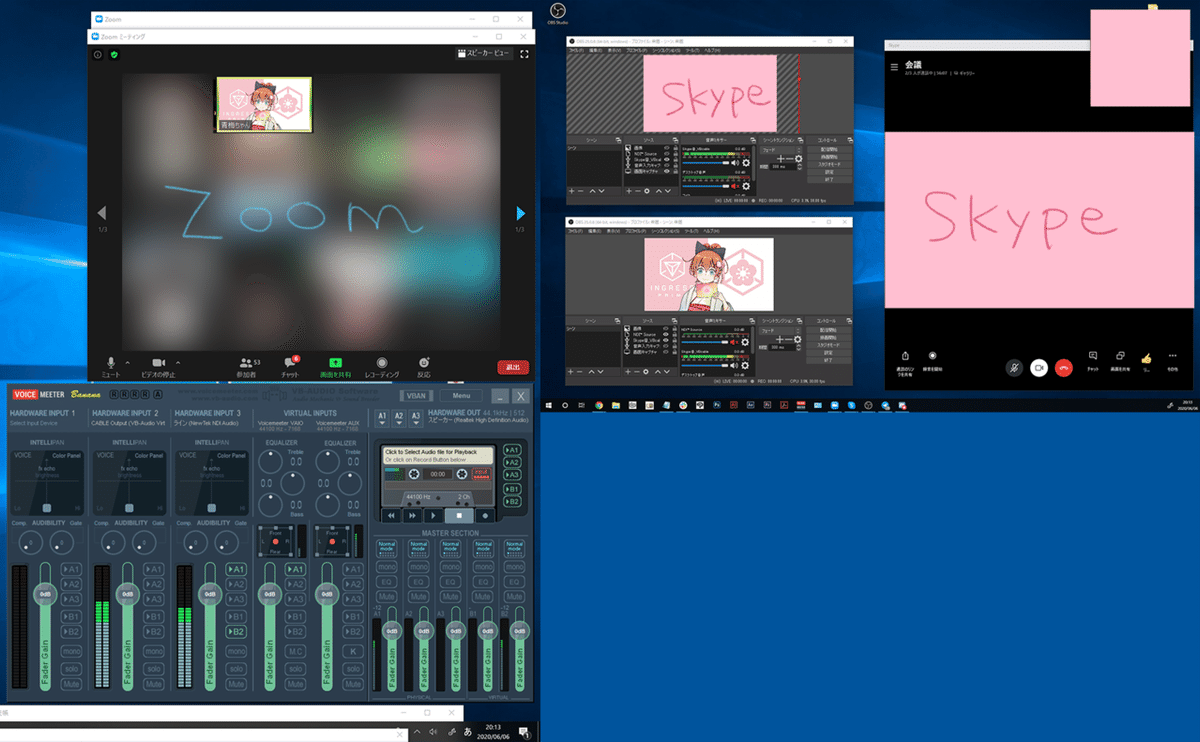The image size is (1200, 742).
Task: Toggle the K button on Voicemeeter AUX strip
Action: tap(353, 651)
